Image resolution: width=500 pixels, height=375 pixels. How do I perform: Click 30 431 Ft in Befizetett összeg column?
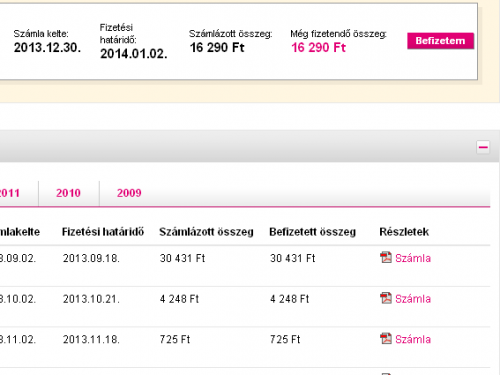293,258
